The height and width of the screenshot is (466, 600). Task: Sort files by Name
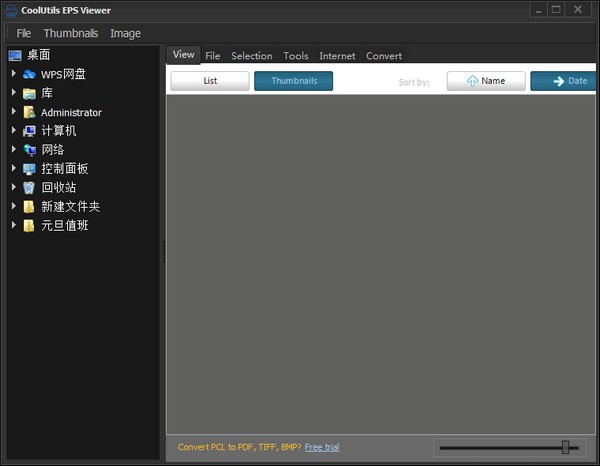tap(486, 81)
